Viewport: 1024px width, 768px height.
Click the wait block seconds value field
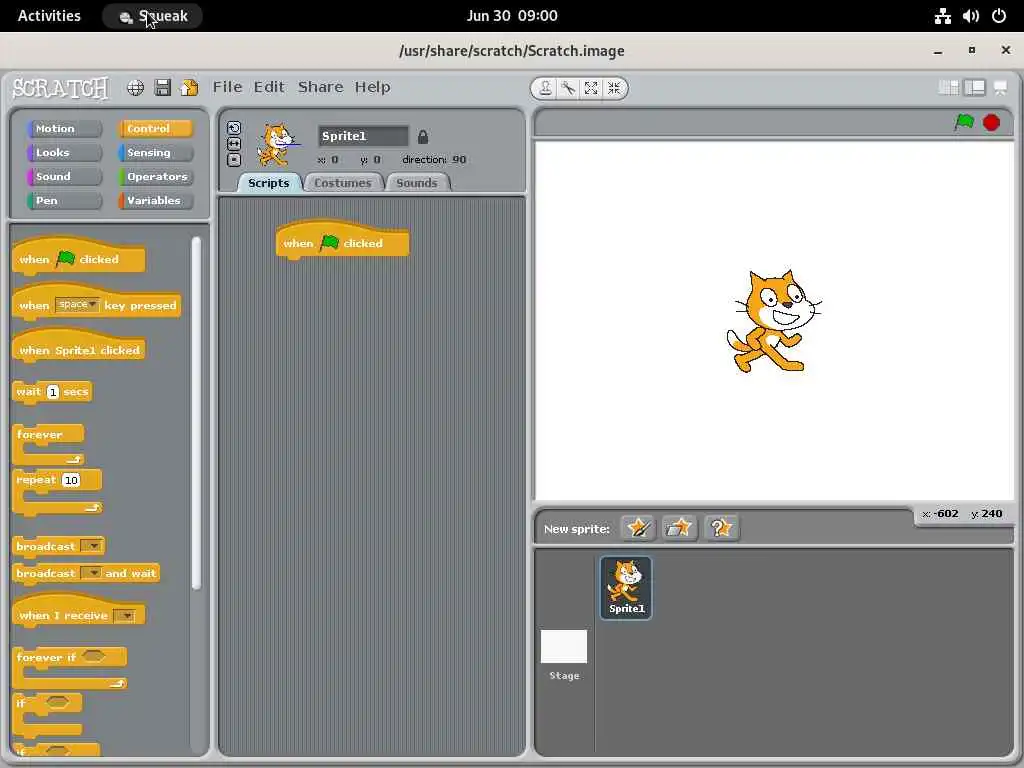tap(53, 392)
